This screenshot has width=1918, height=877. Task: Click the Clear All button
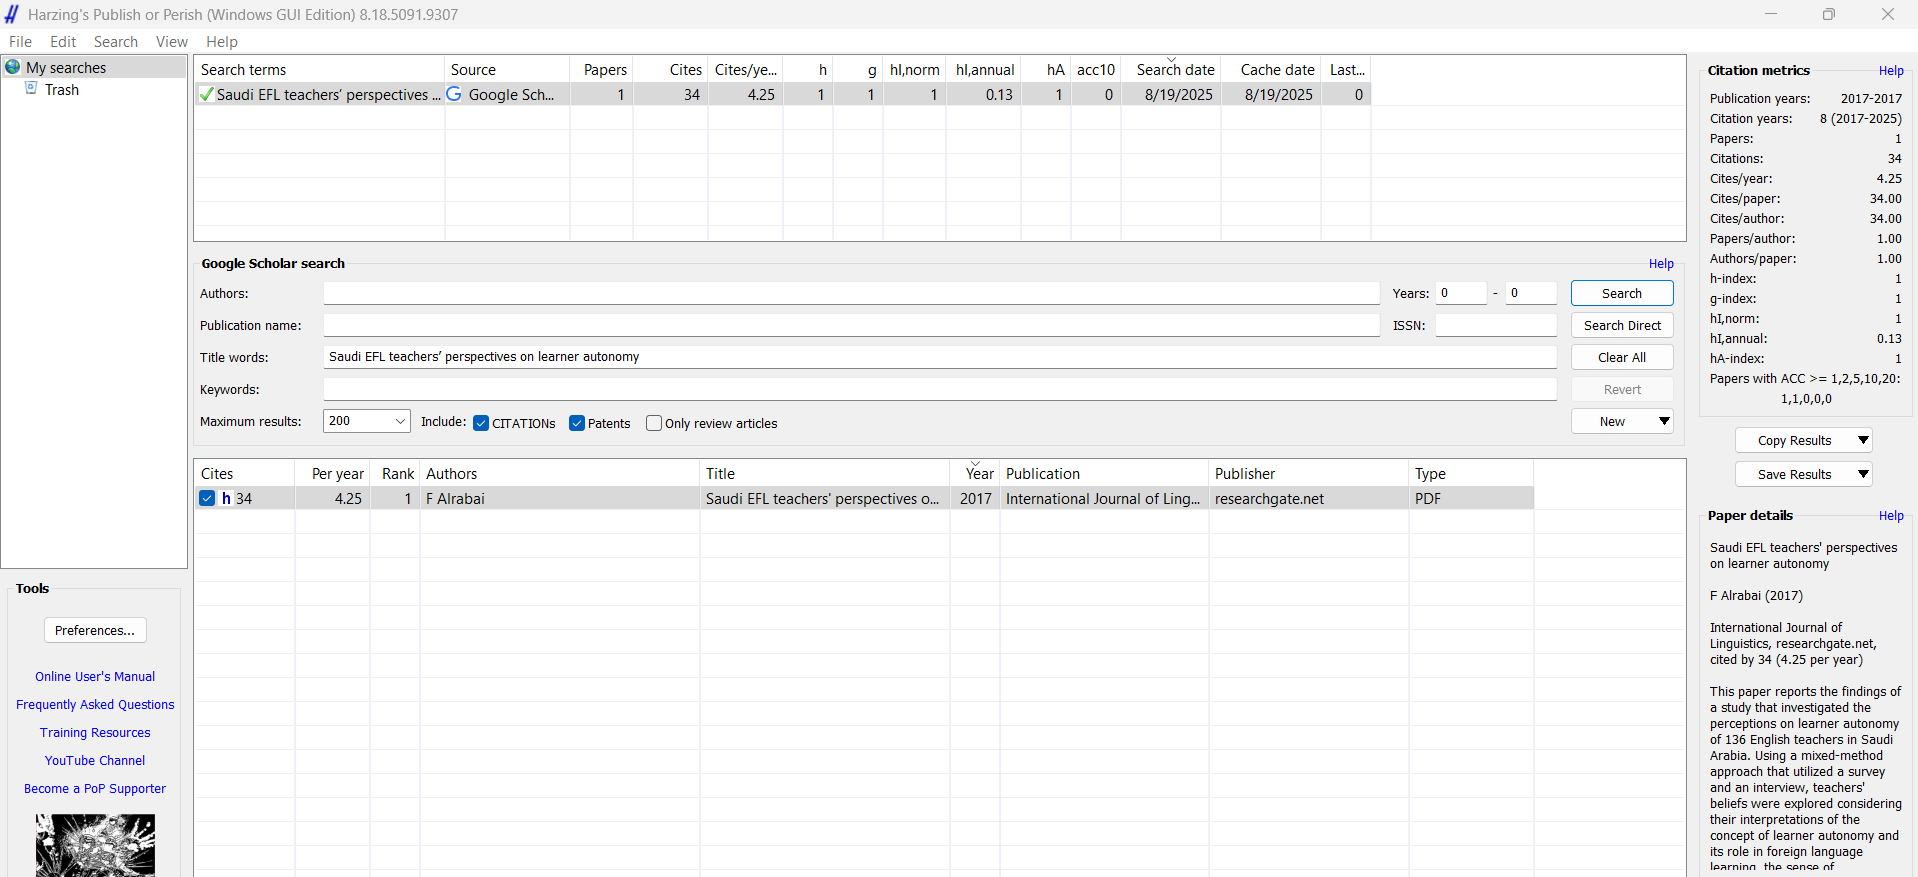1622,357
